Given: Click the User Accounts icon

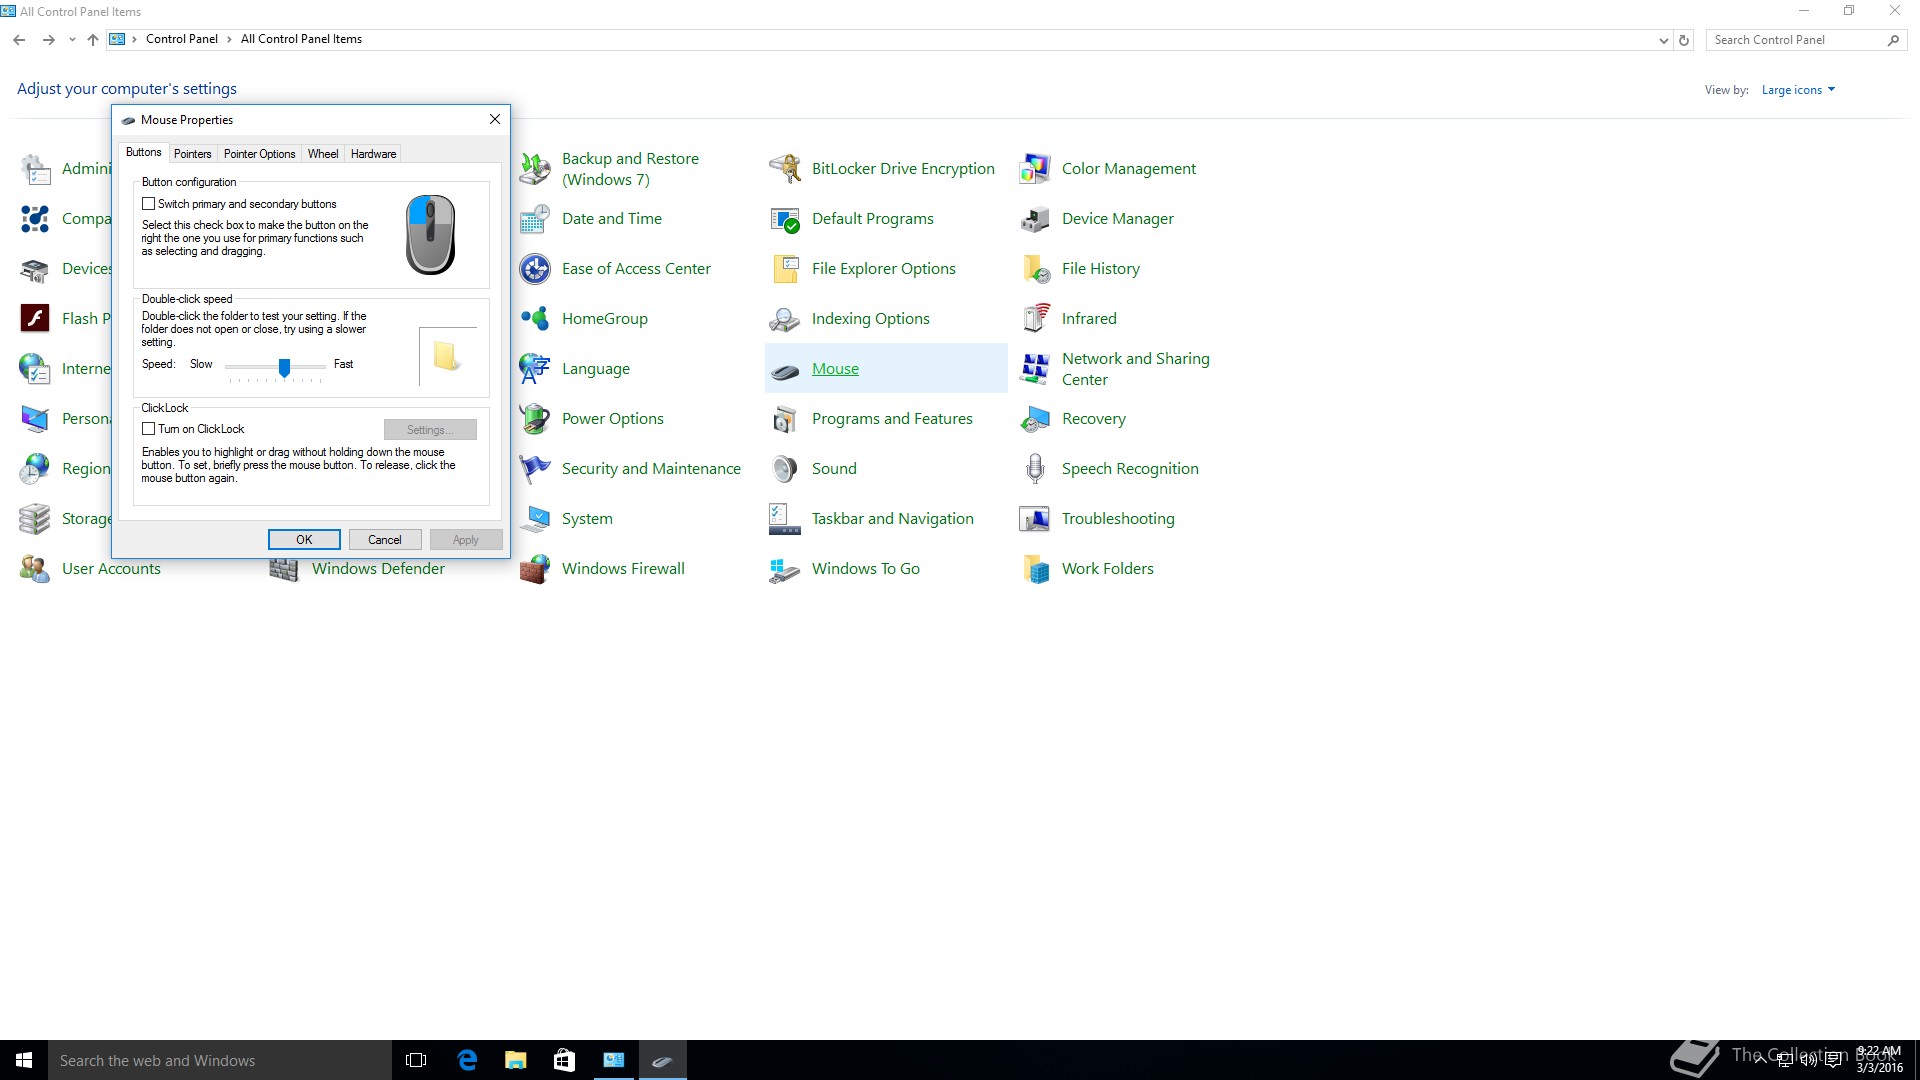Looking at the screenshot, I should pyautogui.click(x=35, y=569).
